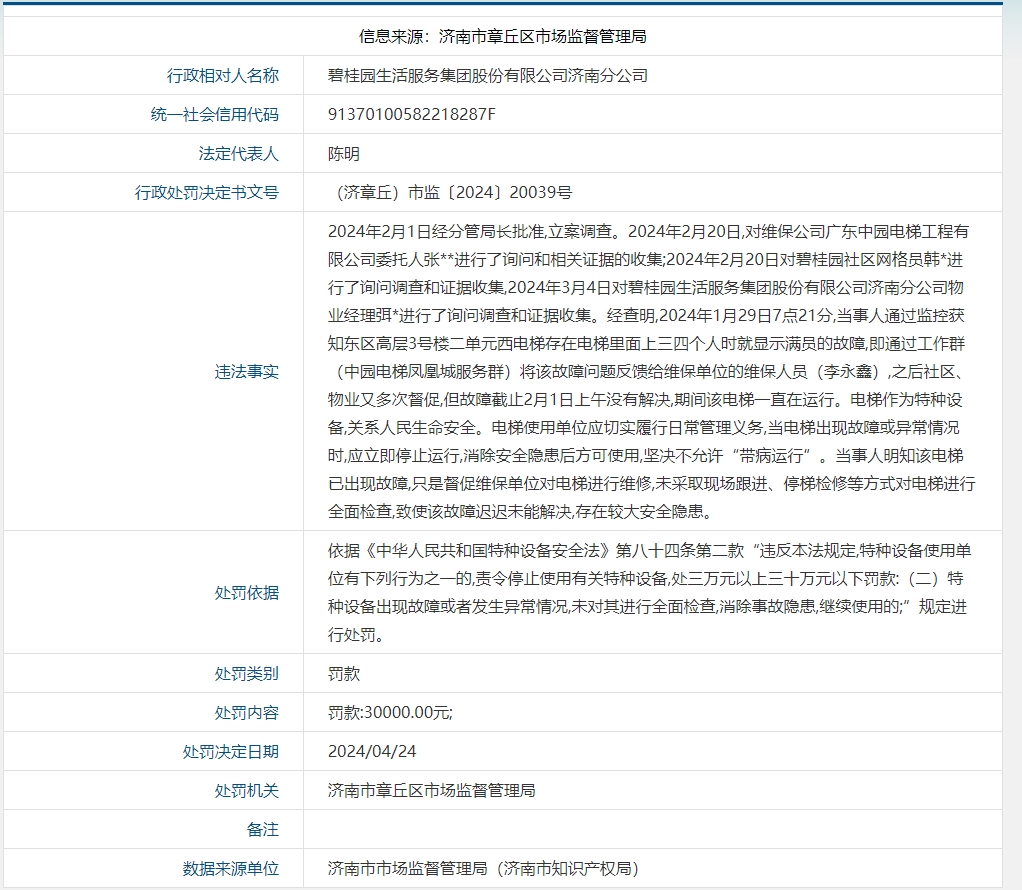Select the label 行政处罚决定书文号
The height and width of the screenshot is (890, 1022).
click(x=207, y=192)
